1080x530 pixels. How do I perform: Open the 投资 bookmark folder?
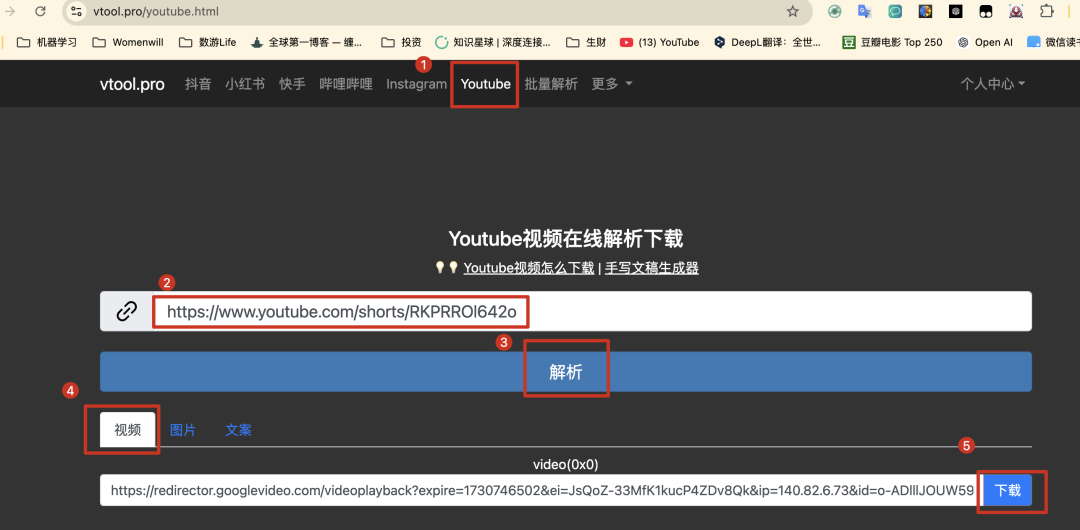tap(401, 42)
